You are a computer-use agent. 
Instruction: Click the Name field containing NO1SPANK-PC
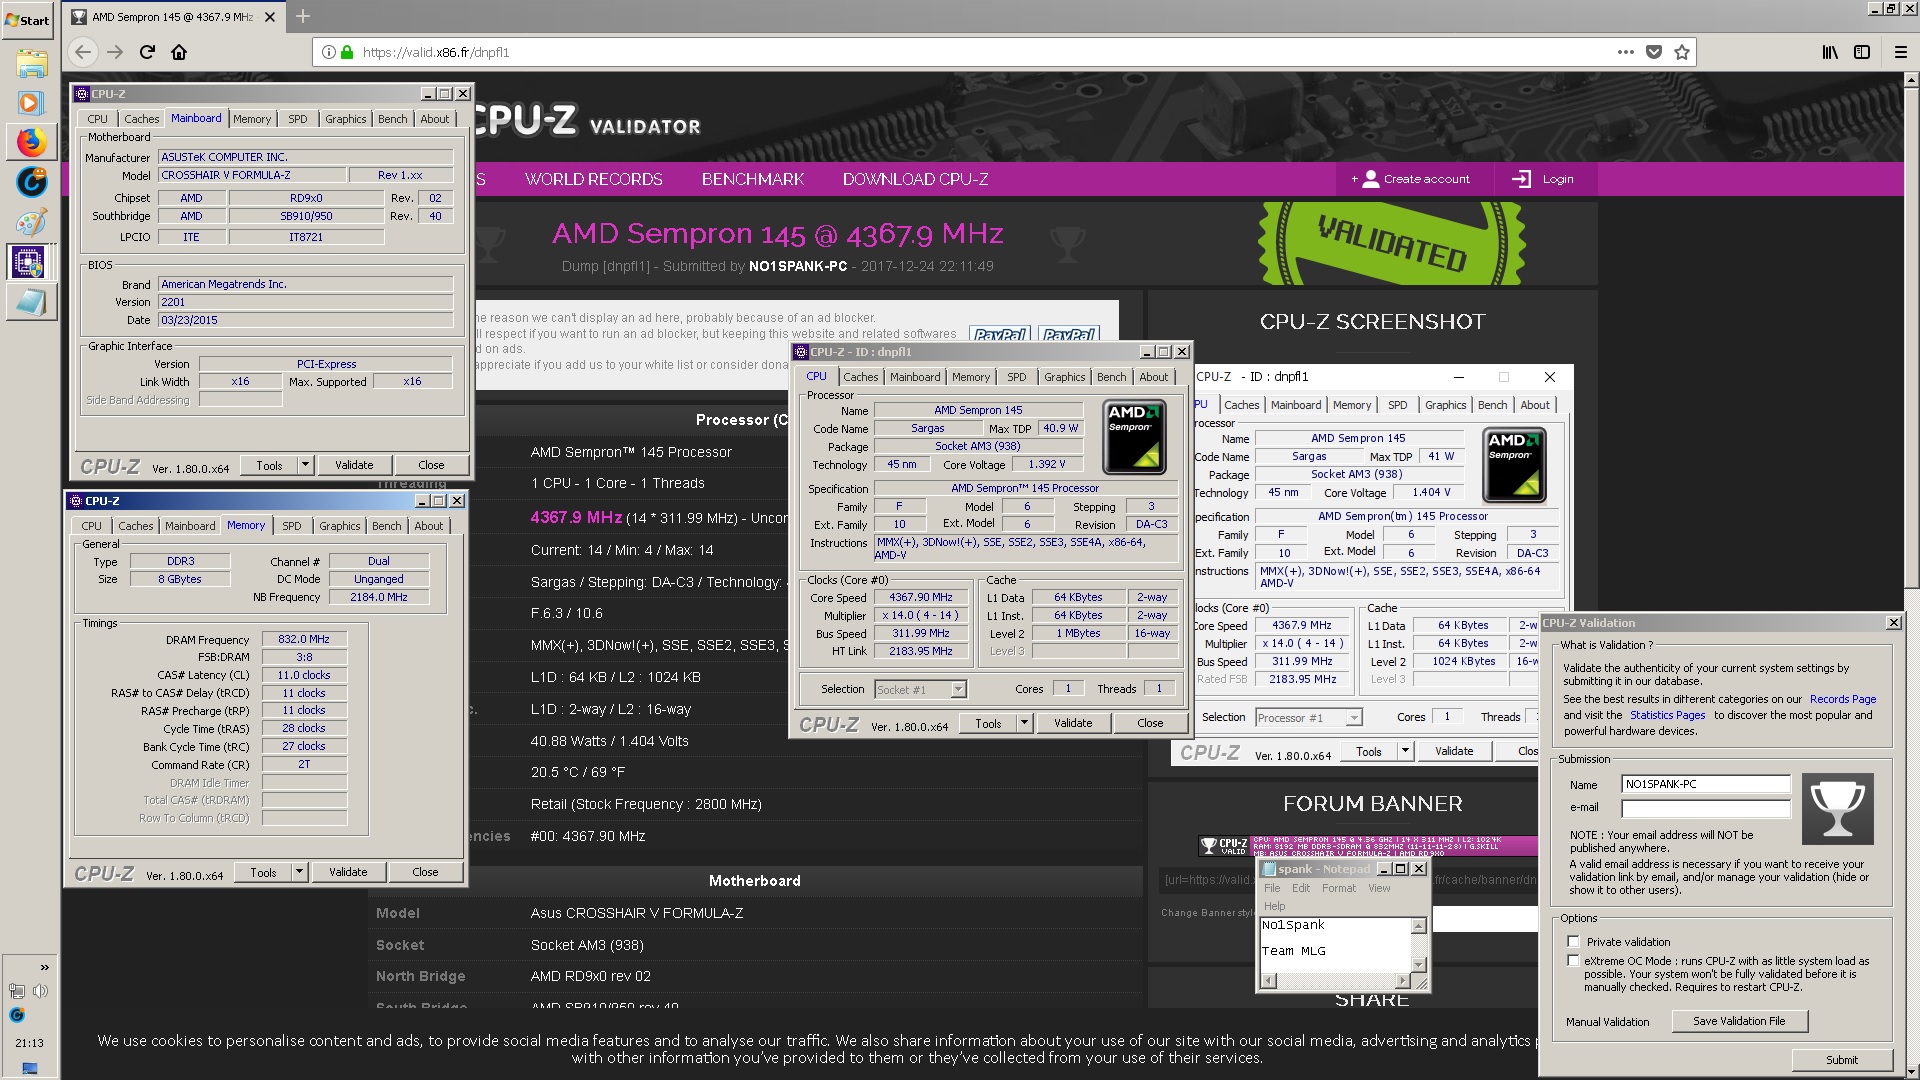pyautogui.click(x=1706, y=785)
